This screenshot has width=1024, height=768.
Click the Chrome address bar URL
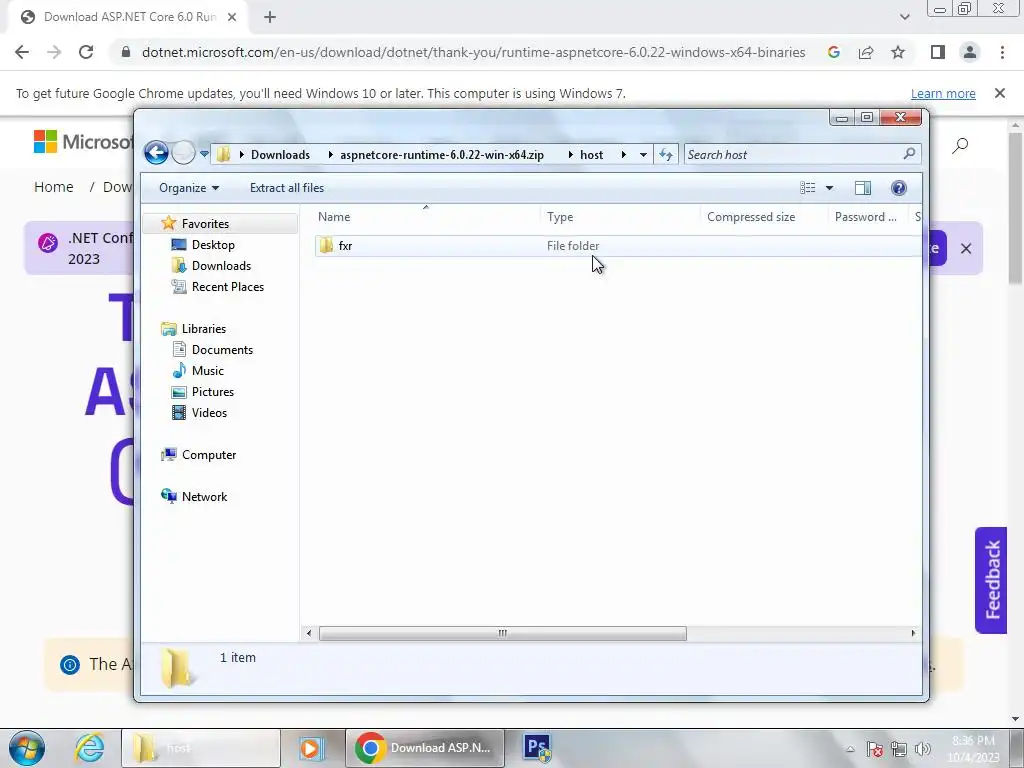coord(473,52)
